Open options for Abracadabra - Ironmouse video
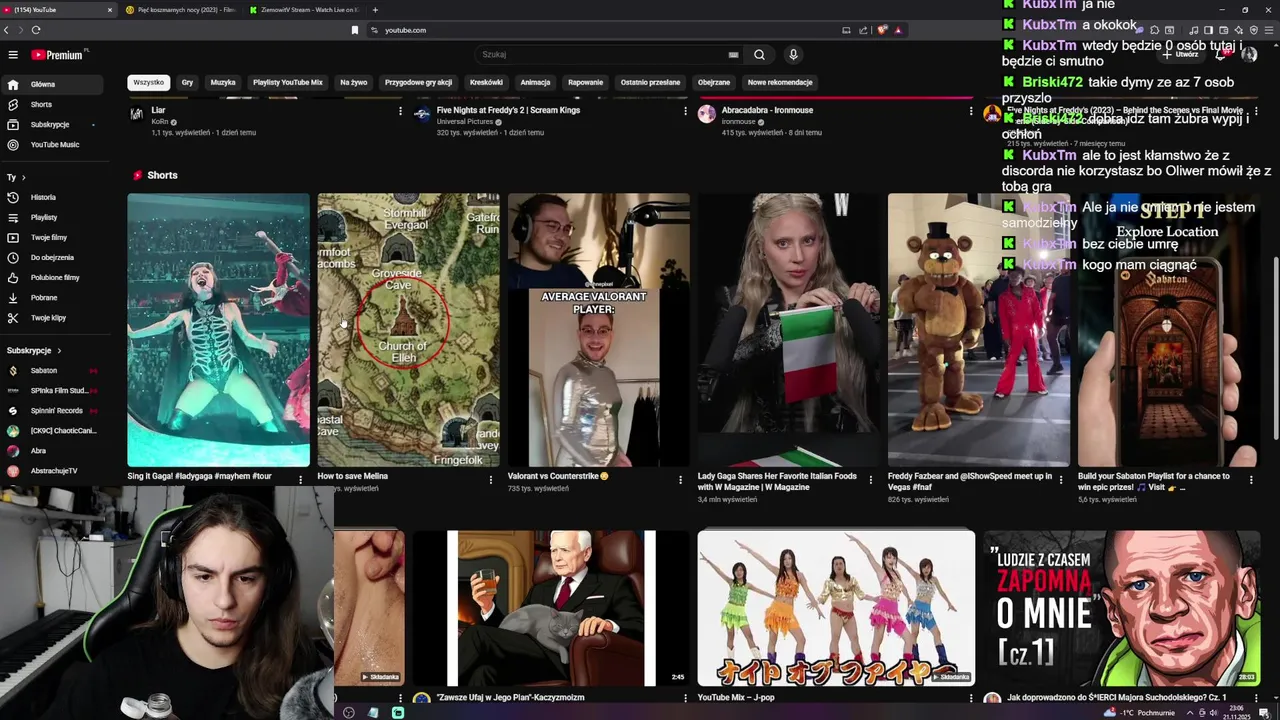Screen dimensions: 1280x720 (x=971, y=111)
